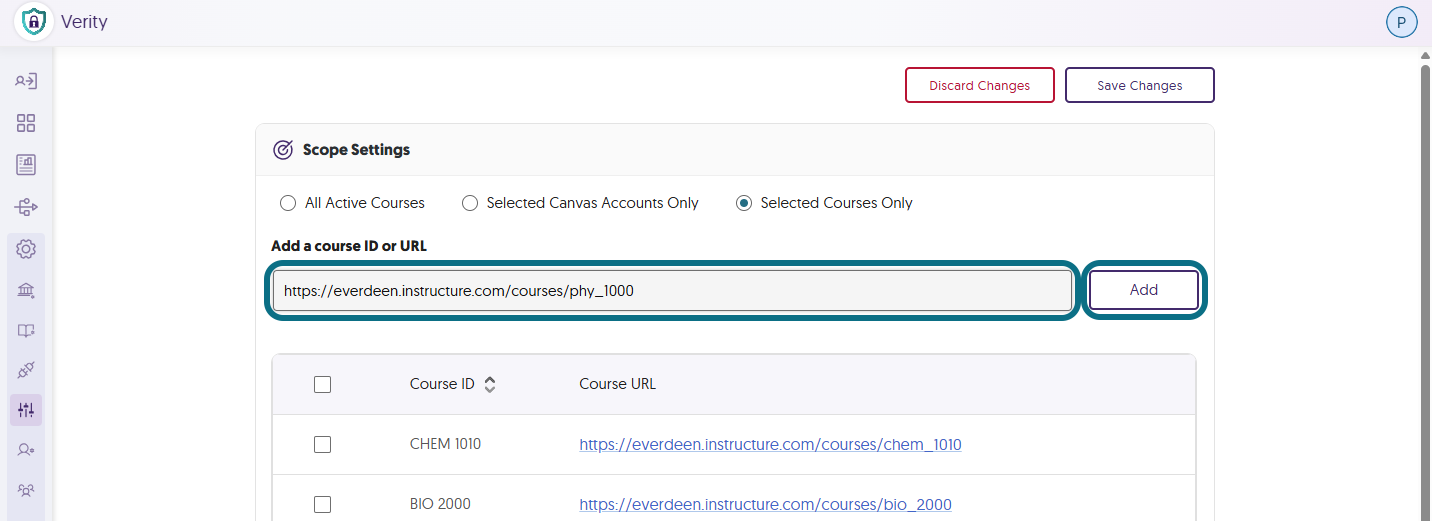Viewport: 1432px width, 521px height.
Task: Open the sidebar login arrow icon
Action: click(26, 81)
